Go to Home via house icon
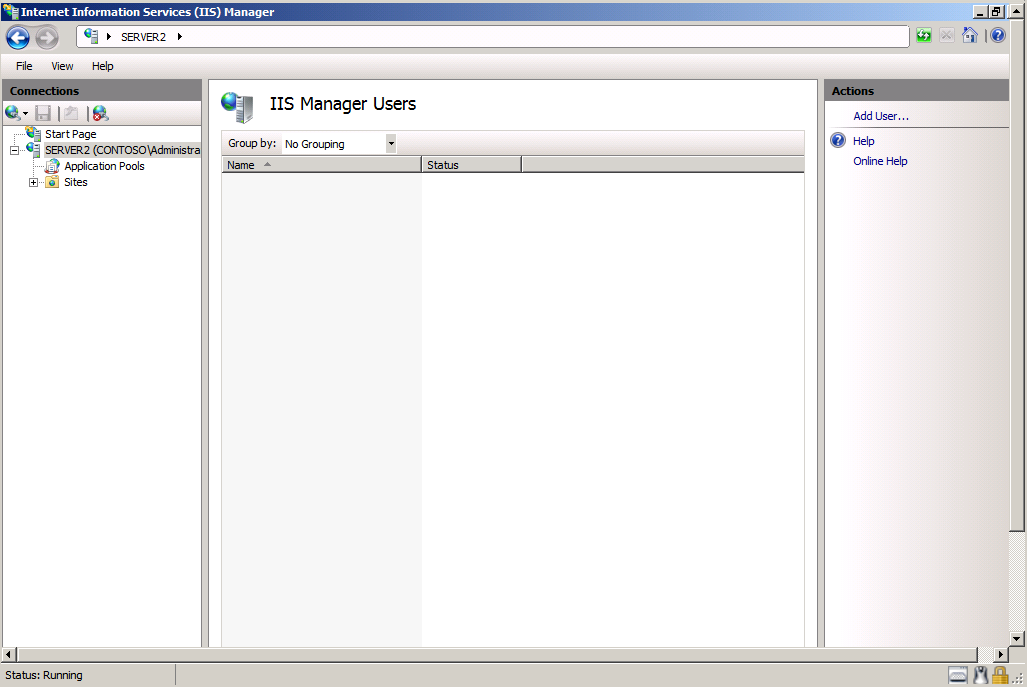Screen dimensions: 1027x687 tap(970, 35)
